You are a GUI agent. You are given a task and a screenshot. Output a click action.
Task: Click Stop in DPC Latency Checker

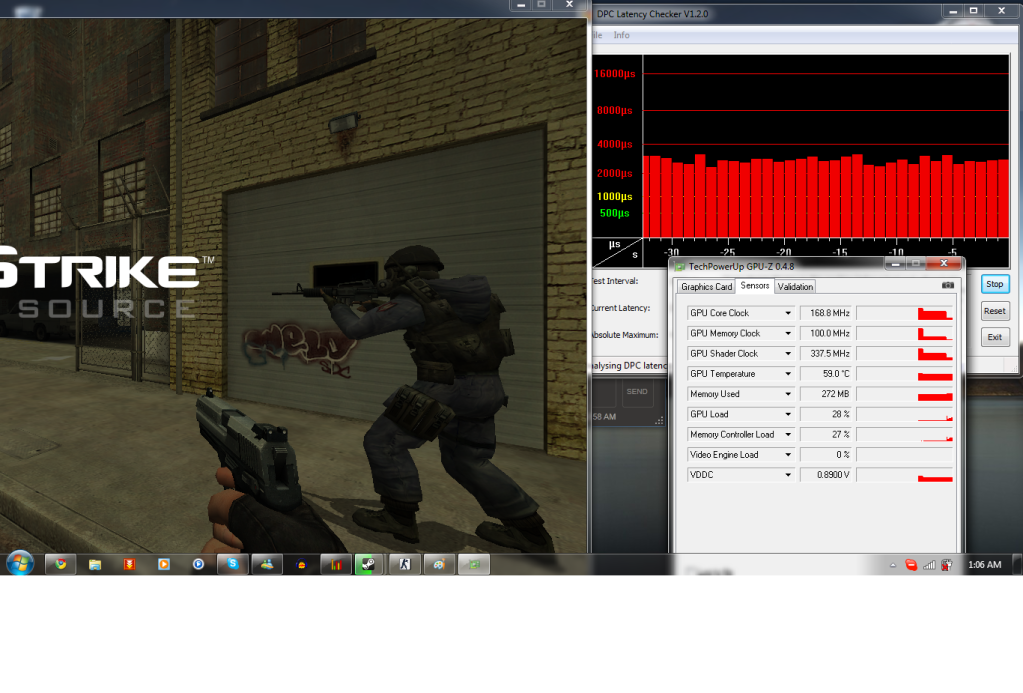[x=995, y=284]
